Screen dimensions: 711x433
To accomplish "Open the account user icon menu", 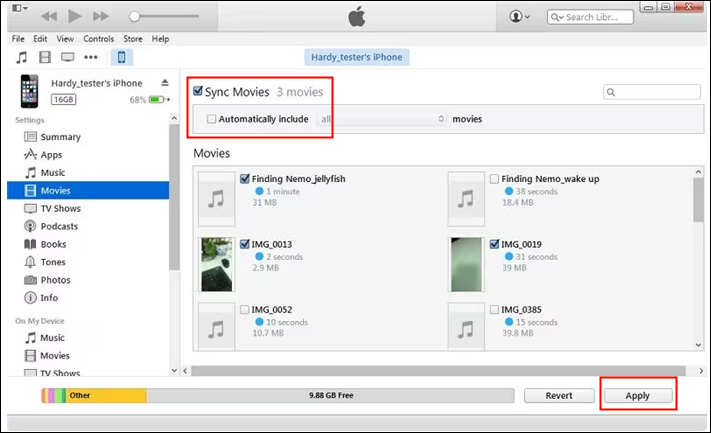I will pos(519,16).
